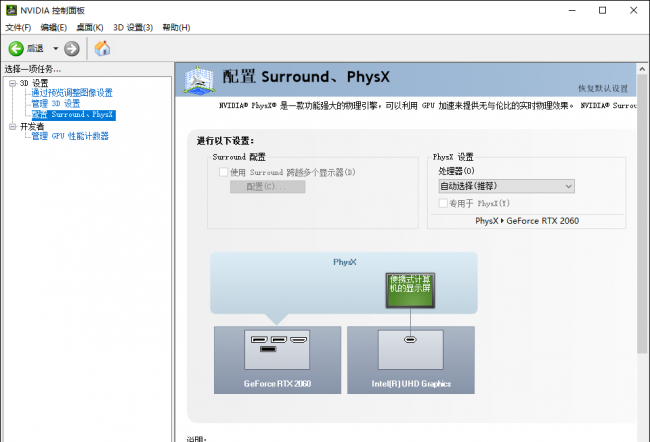The image size is (650, 442).
Task: Go to the Home page icon
Action: 102,49
